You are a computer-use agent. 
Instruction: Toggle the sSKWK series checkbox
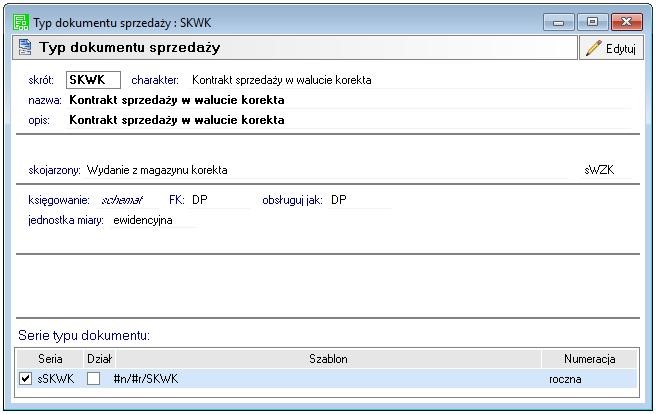click(25, 379)
